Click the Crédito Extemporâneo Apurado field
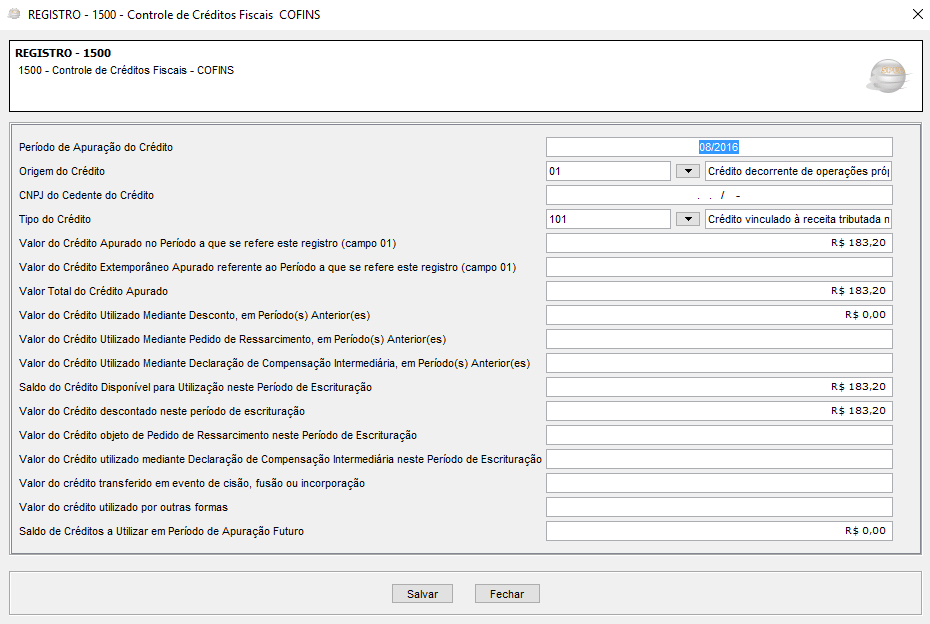 click(719, 267)
